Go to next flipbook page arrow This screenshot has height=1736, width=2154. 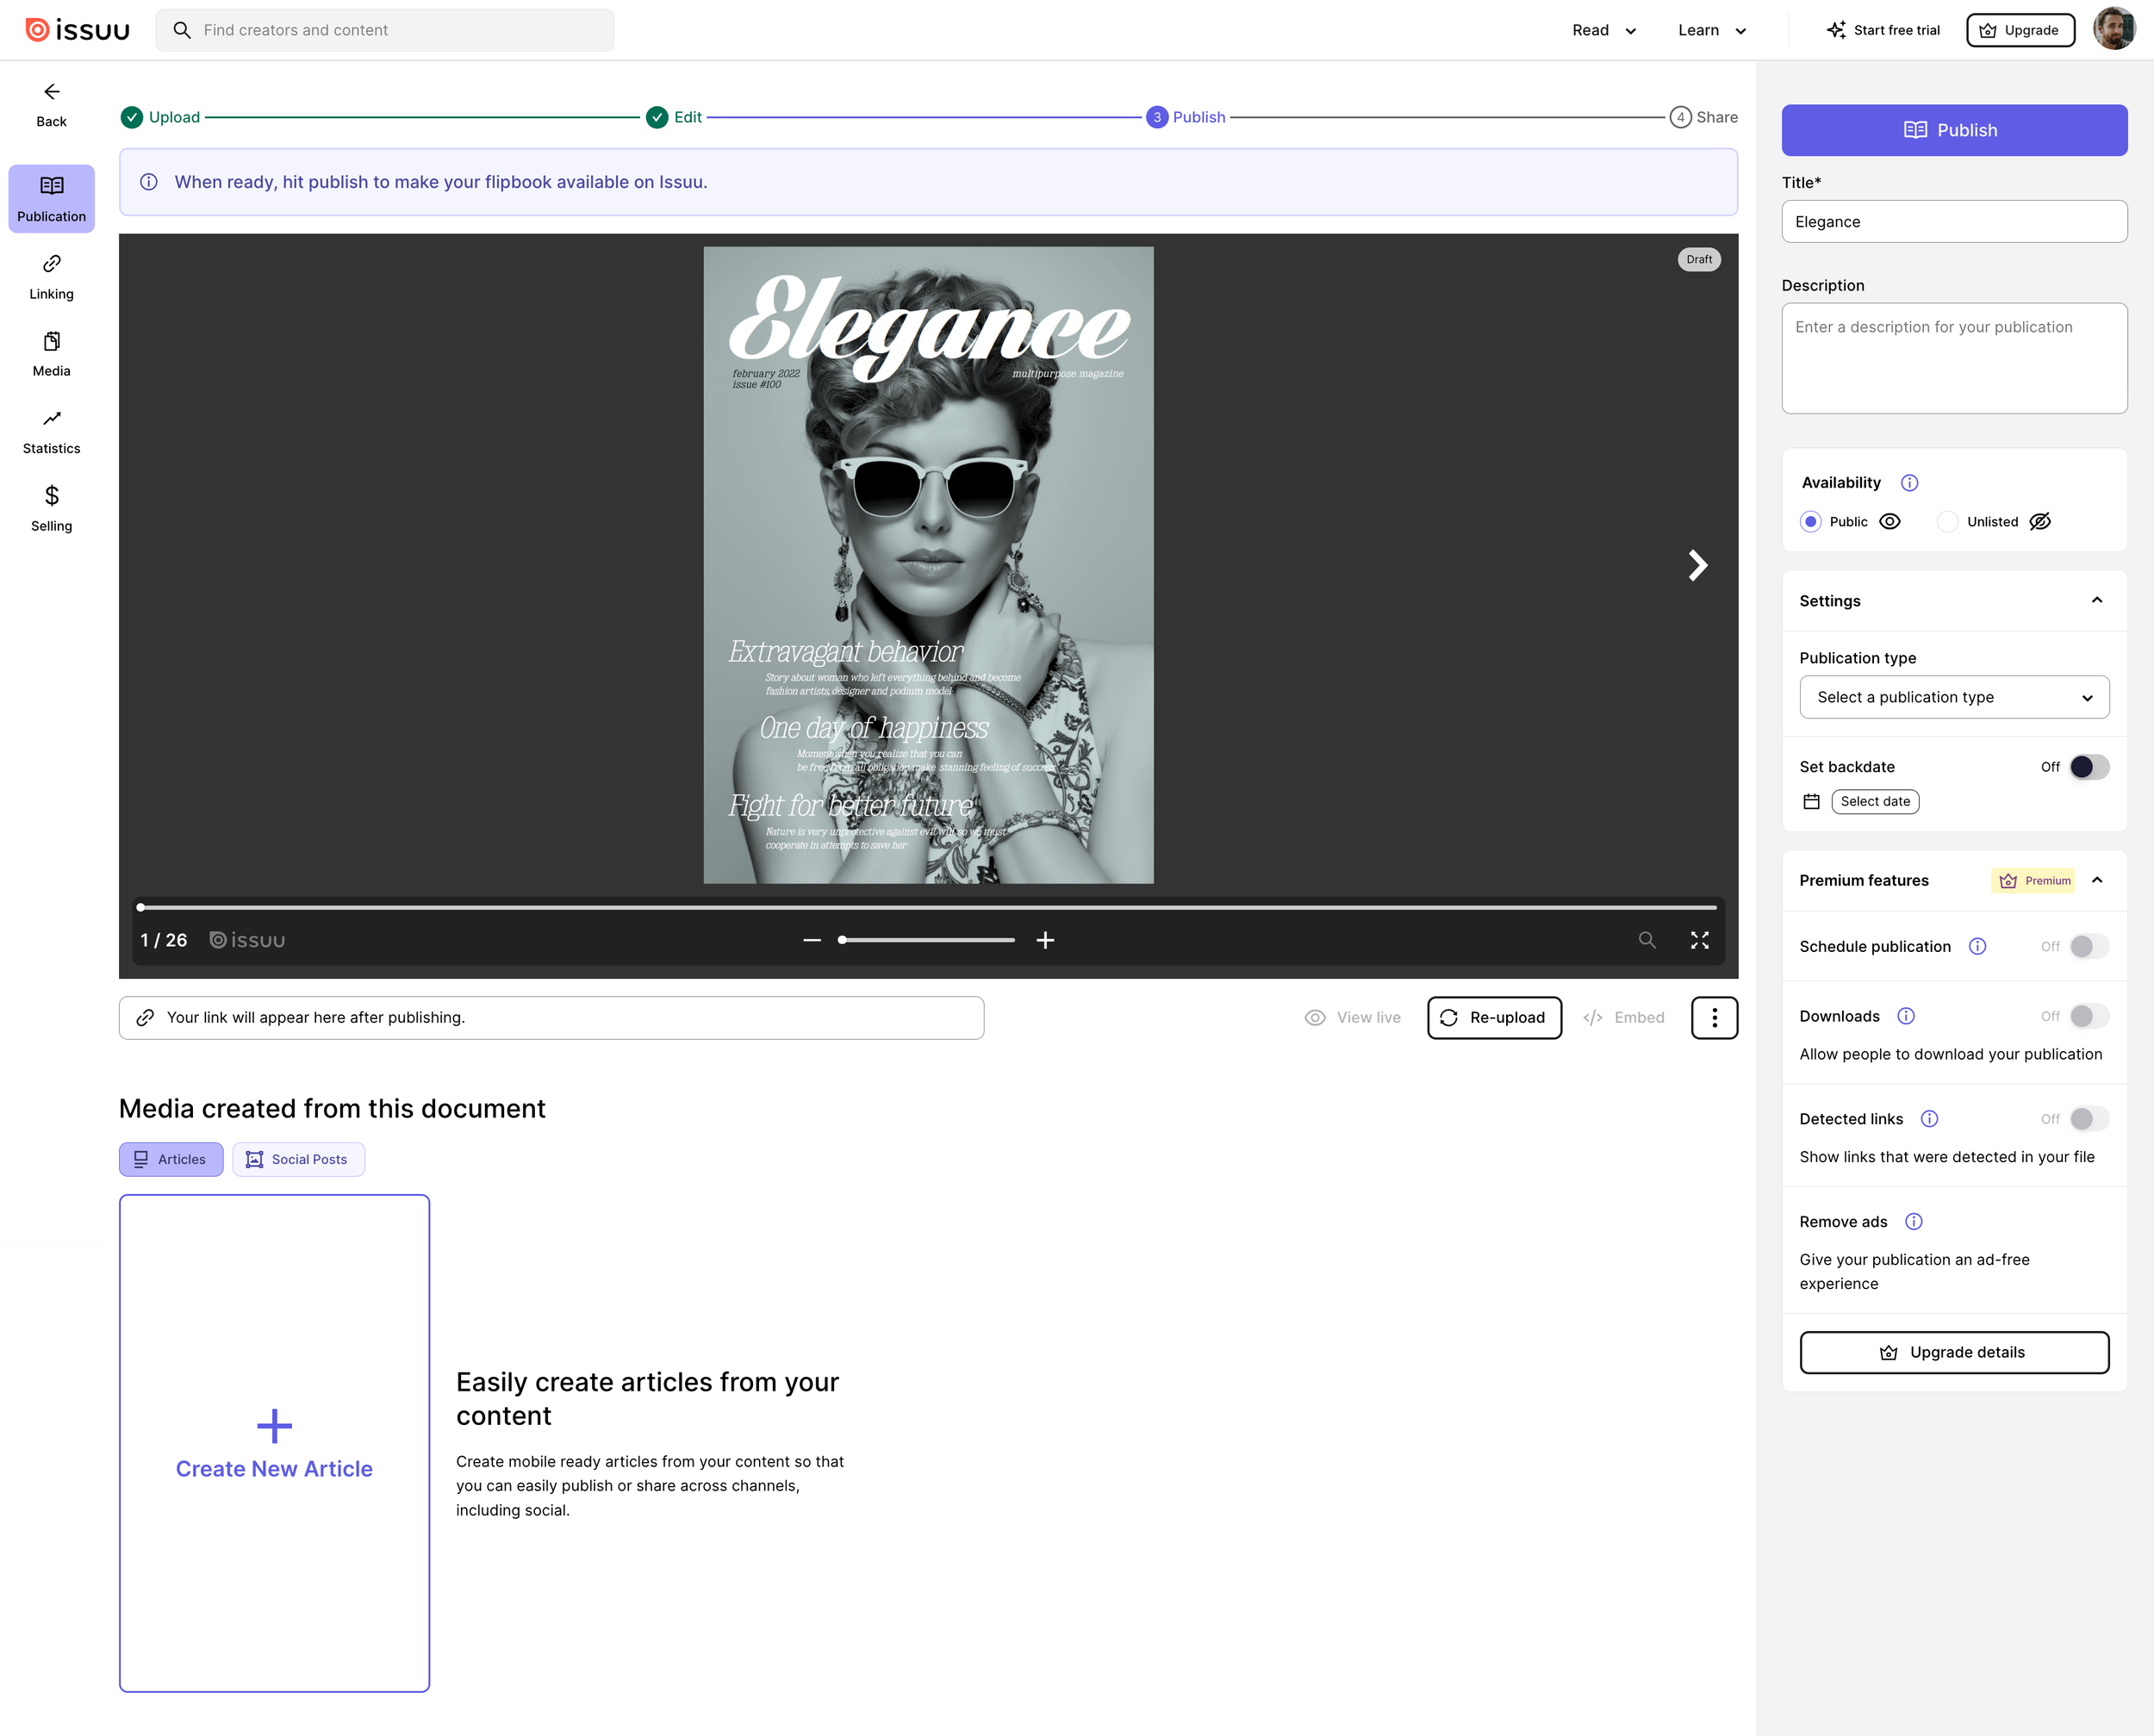pos(1697,565)
